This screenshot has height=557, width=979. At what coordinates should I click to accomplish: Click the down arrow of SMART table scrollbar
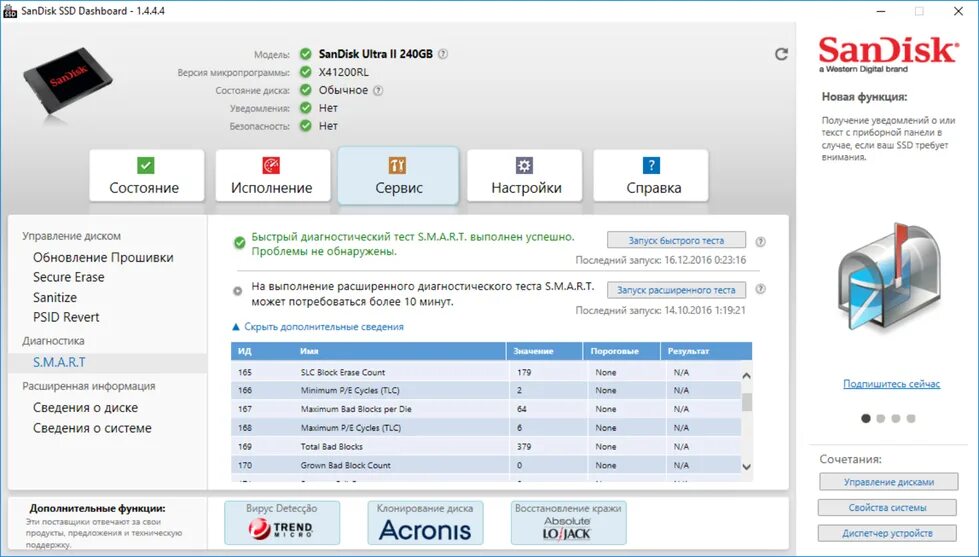pos(746,466)
